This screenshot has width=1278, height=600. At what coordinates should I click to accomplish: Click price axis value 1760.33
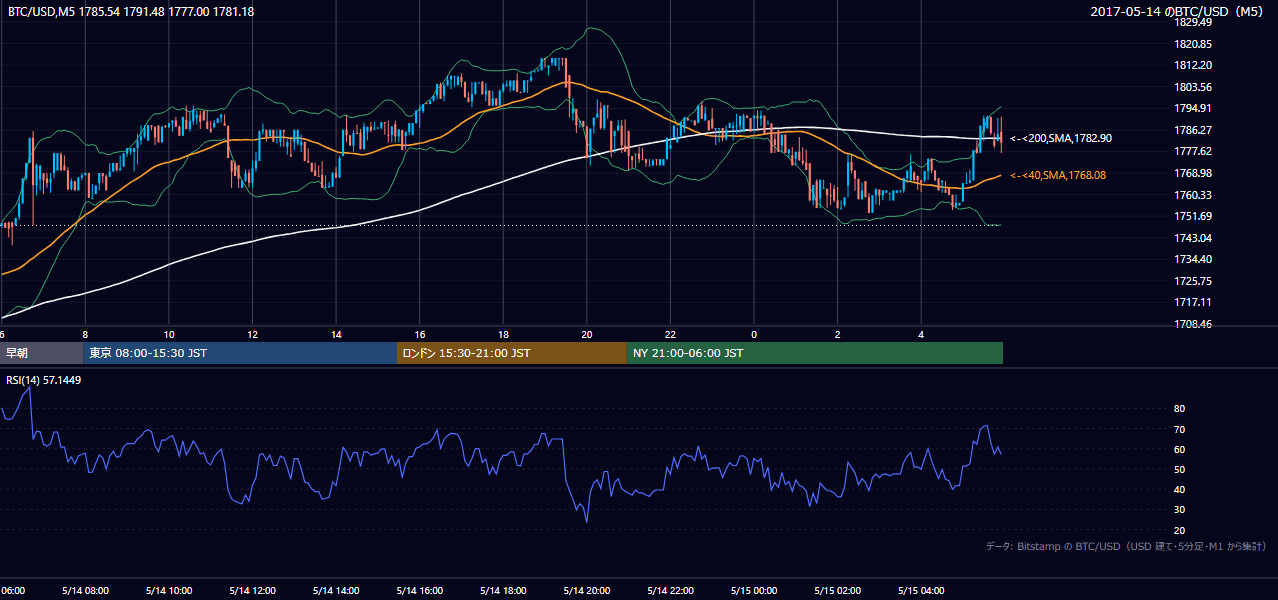coord(1193,195)
